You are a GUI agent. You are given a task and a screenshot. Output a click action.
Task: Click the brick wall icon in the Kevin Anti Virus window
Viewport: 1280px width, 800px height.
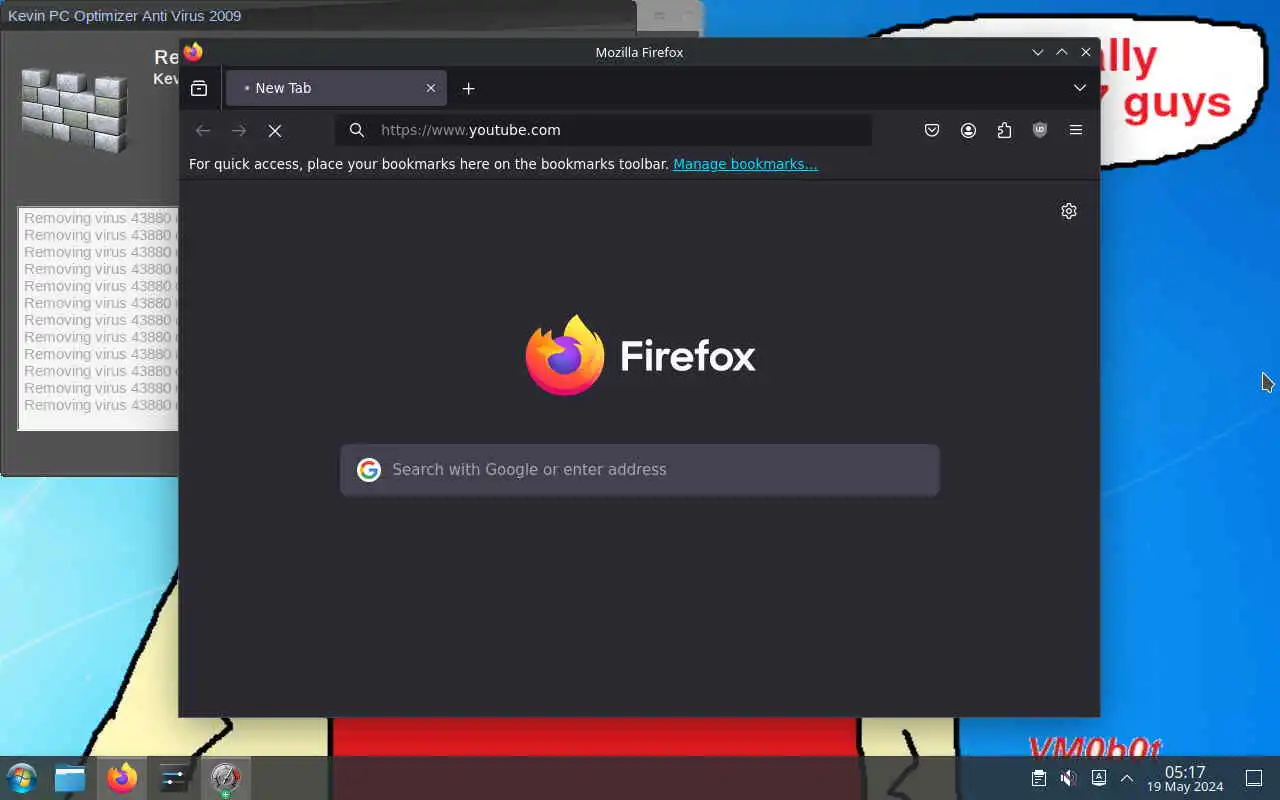75,110
